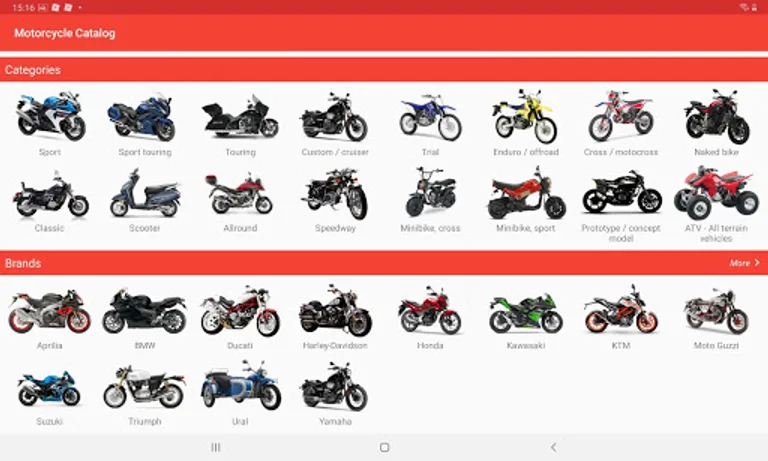Tap the Ducati brand motorcycle picture
The image size is (768, 461).
(x=240, y=311)
